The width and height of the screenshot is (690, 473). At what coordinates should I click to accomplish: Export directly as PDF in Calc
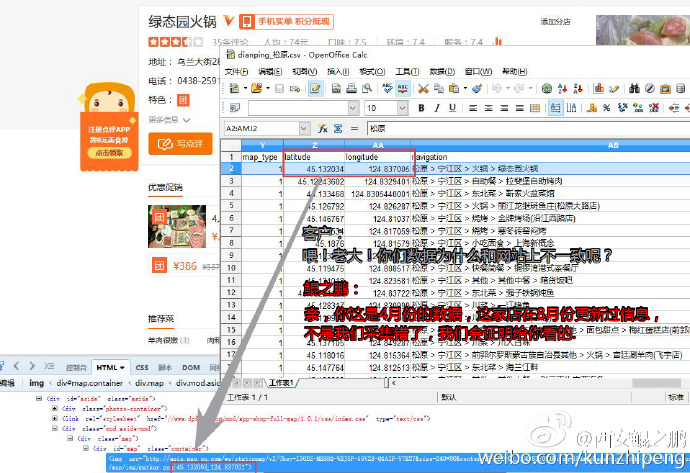coord(336,88)
